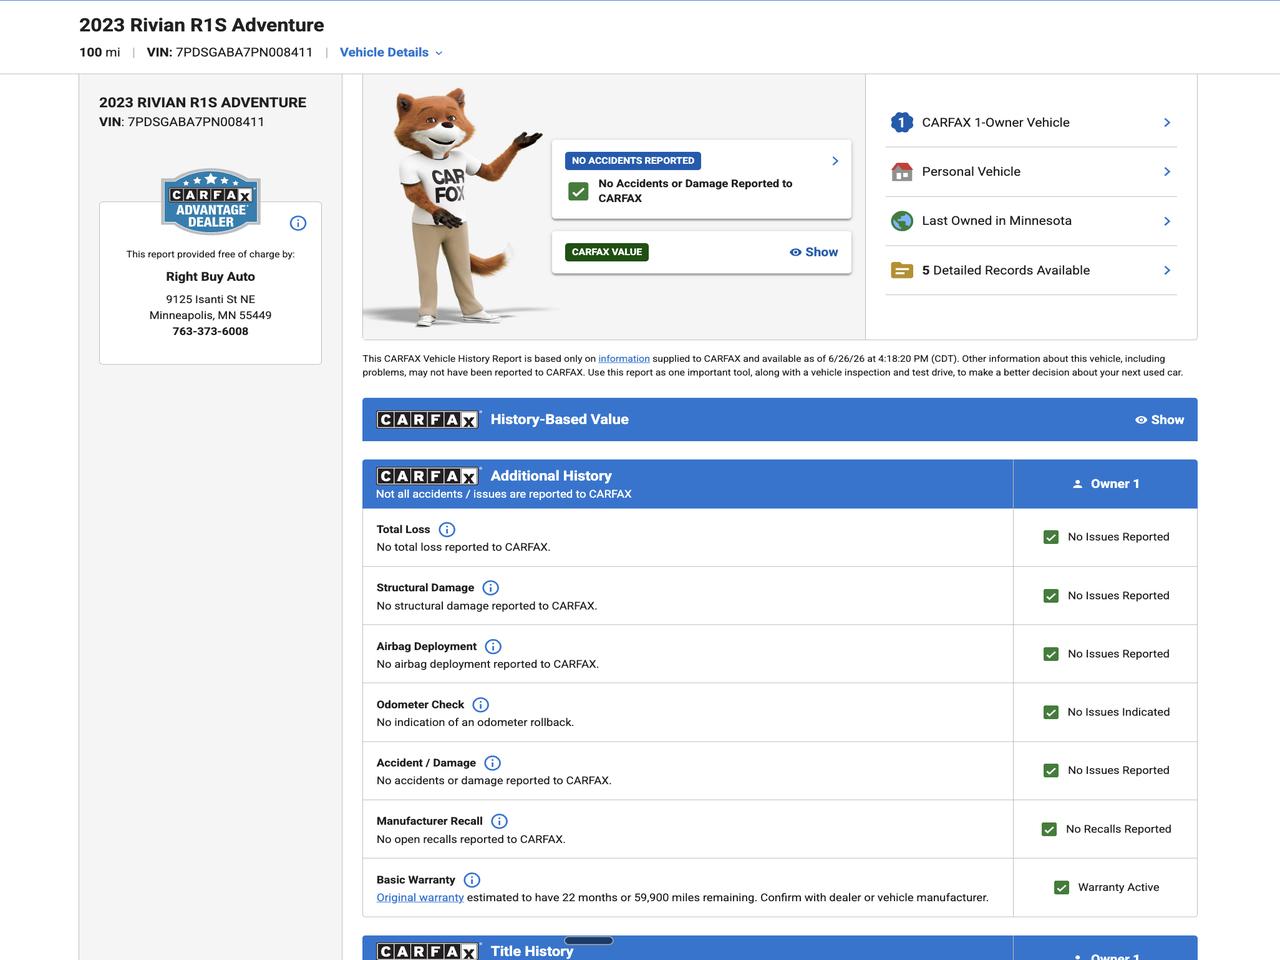1280x960 pixels.
Task: Click the sidebar 2023 RIVIAN R1S ADVENTURE heading
Action: pos(203,102)
